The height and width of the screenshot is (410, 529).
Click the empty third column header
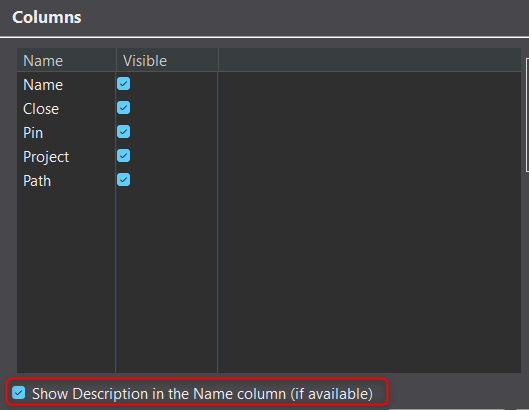click(369, 60)
